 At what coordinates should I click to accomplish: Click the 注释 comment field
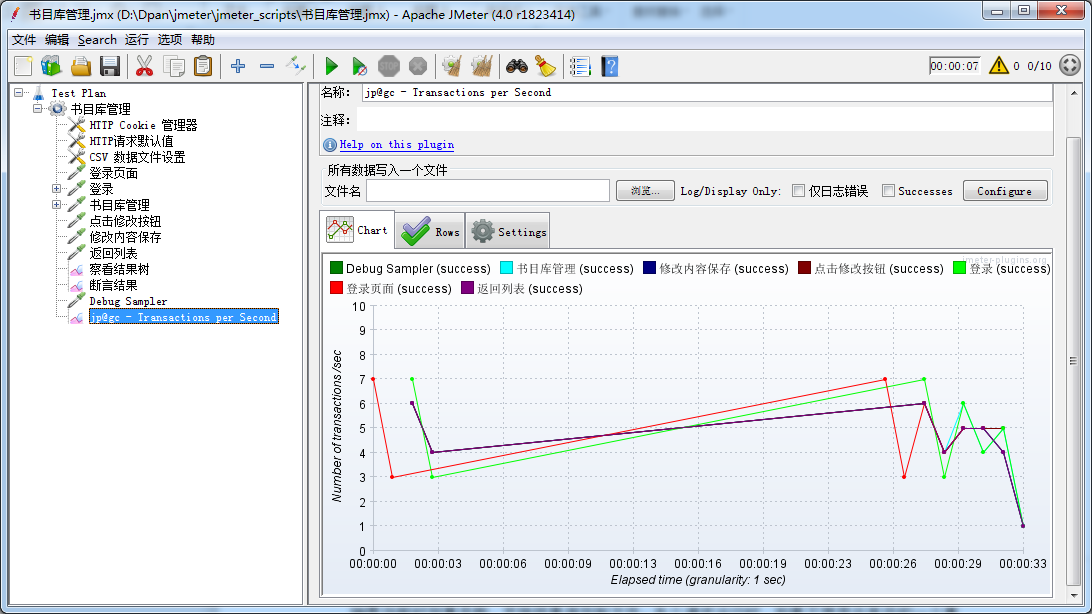click(704, 120)
